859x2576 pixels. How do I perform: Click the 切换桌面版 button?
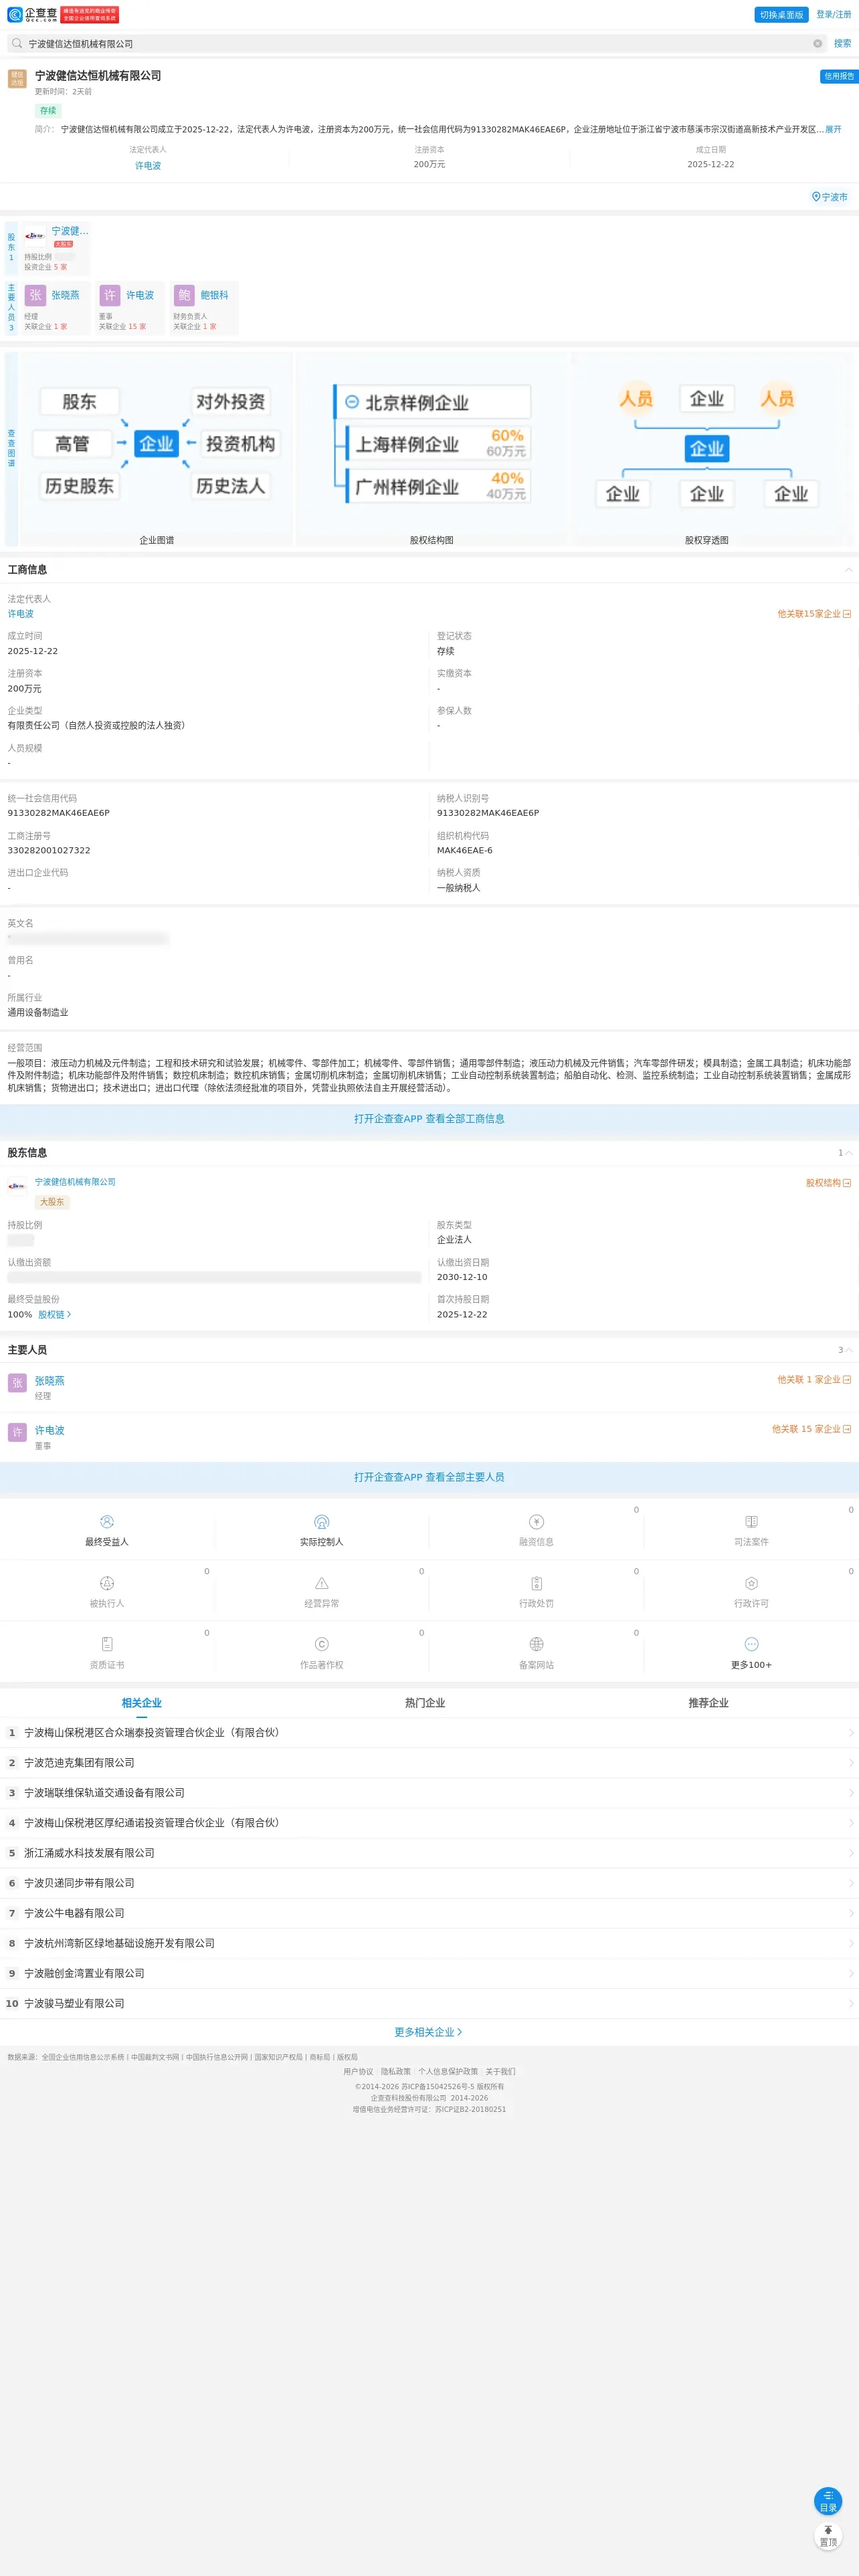pos(781,15)
